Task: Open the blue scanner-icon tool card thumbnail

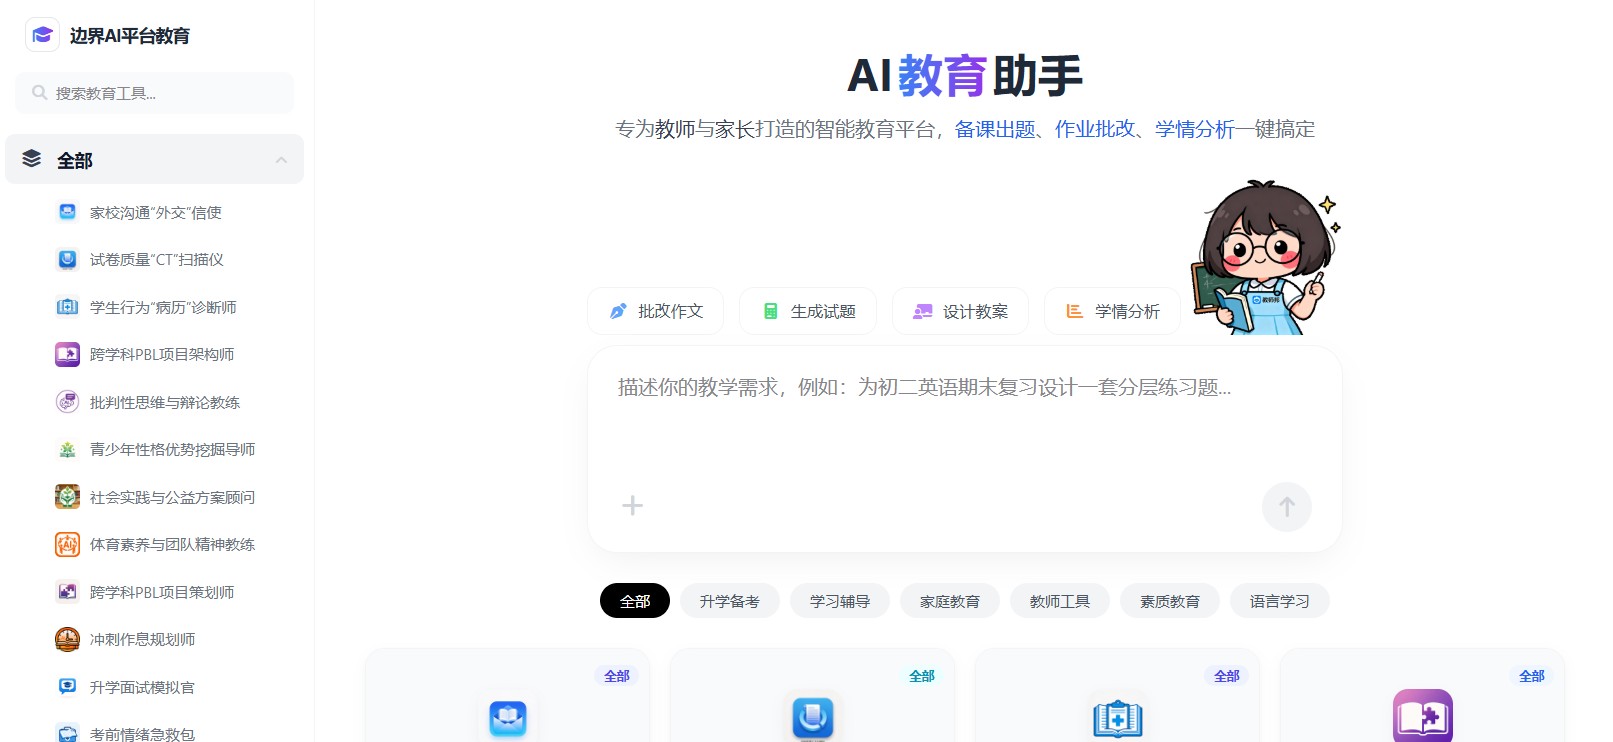Action: point(813,717)
